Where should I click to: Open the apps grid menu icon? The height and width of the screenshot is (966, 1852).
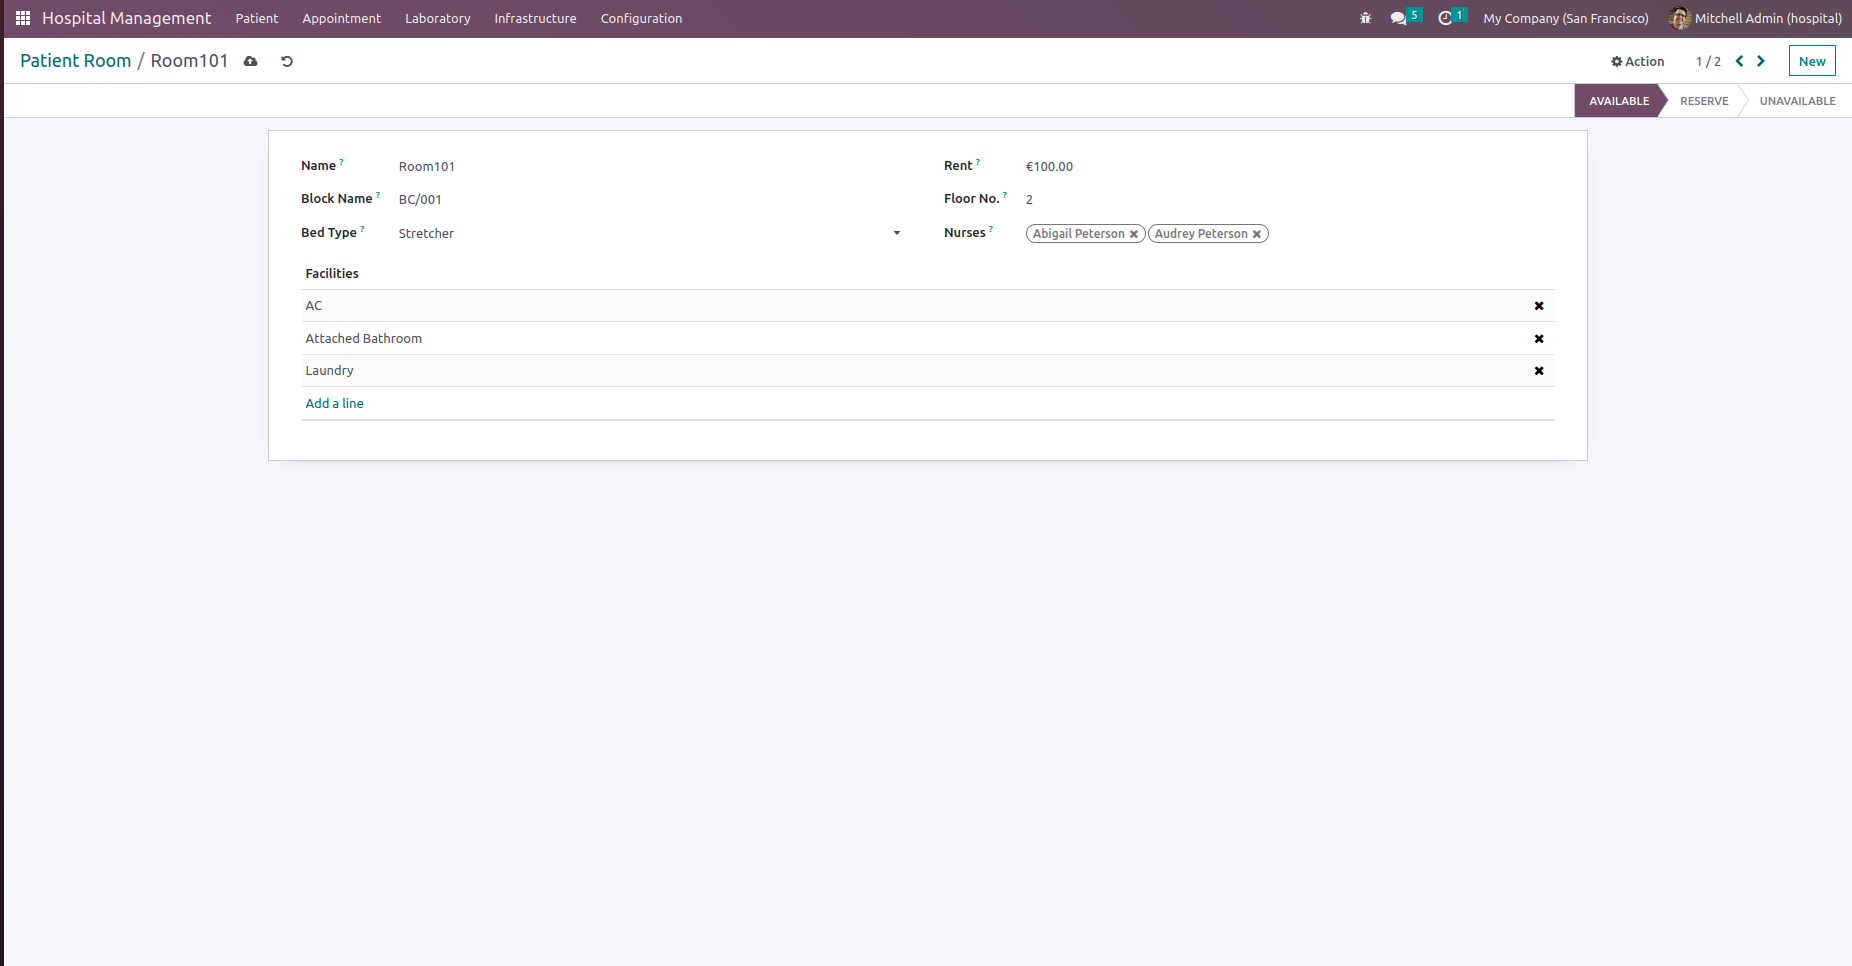pos(23,18)
